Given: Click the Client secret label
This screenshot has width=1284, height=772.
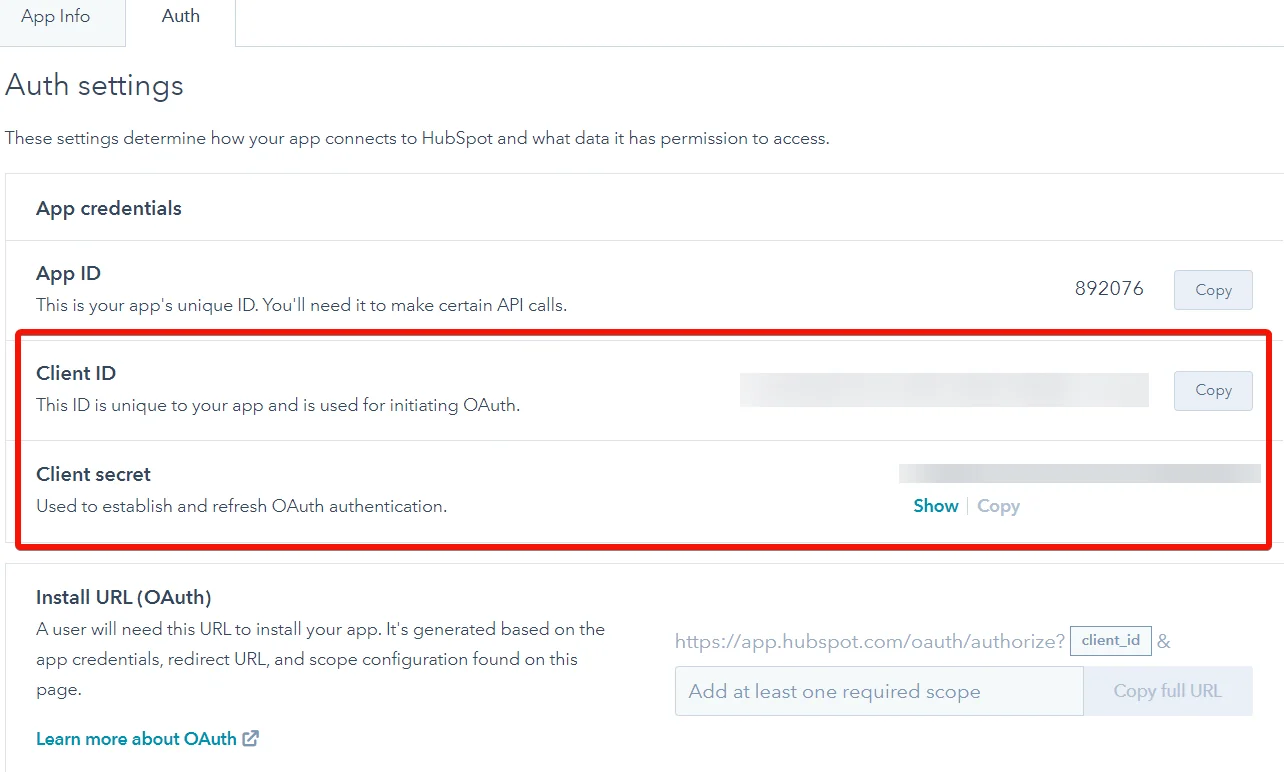Looking at the screenshot, I should [x=93, y=474].
